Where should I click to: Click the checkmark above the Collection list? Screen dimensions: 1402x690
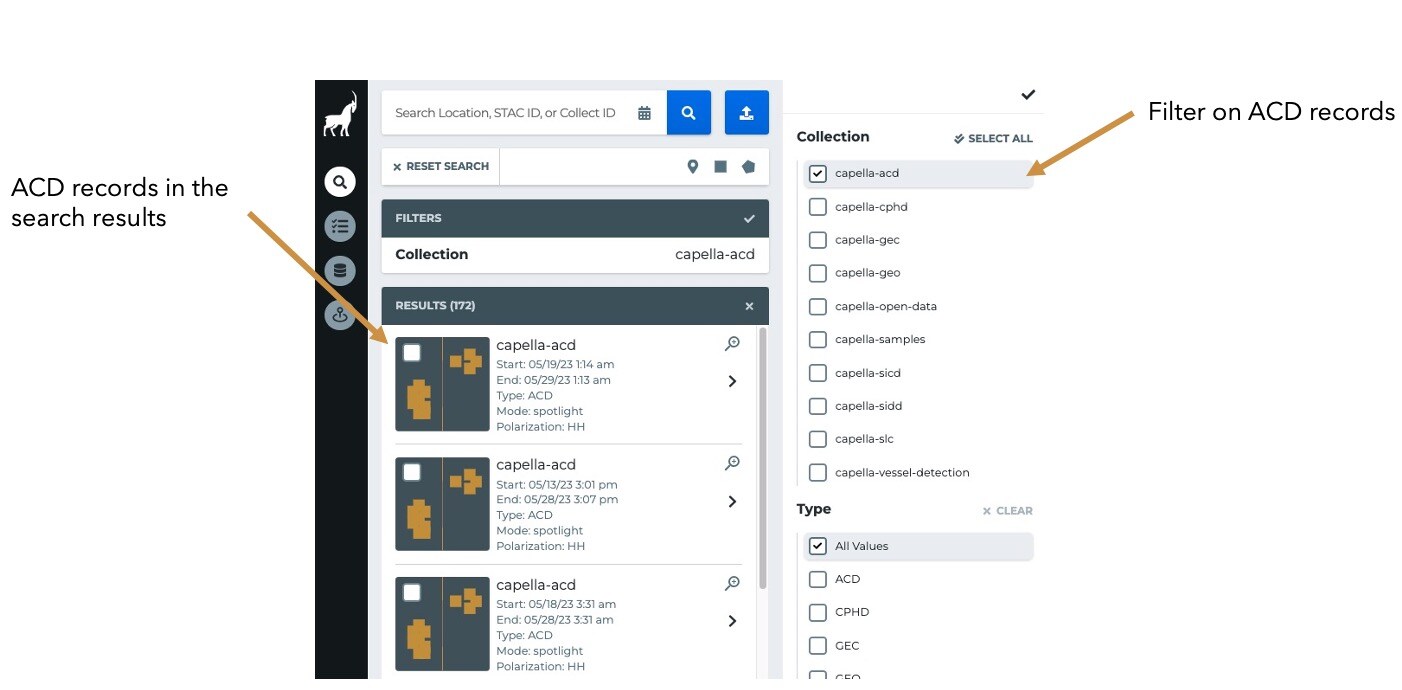[x=1028, y=95]
